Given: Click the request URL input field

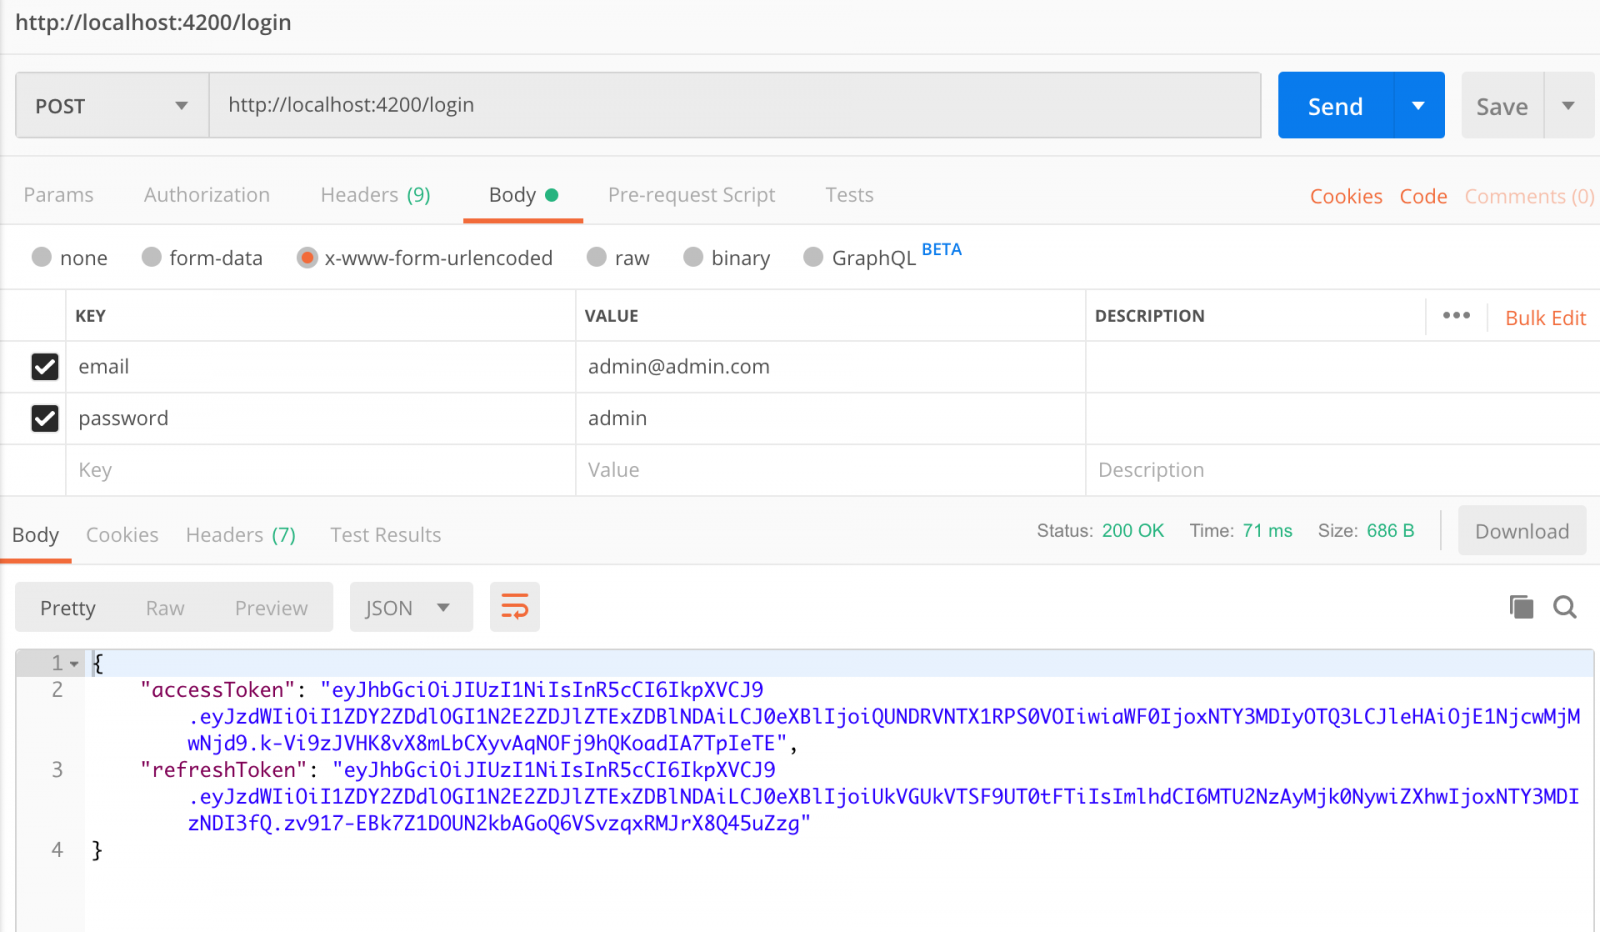Looking at the screenshot, I should 734,105.
